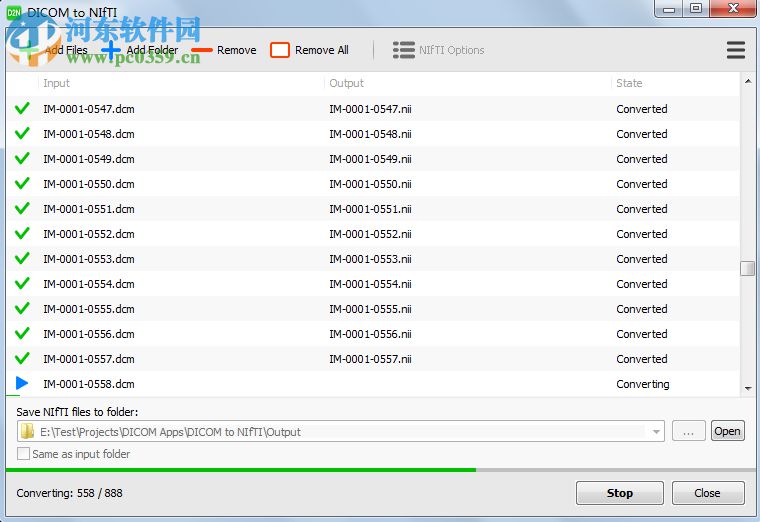
Task: Click the Remove toolbar label
Action: [237, 50]
